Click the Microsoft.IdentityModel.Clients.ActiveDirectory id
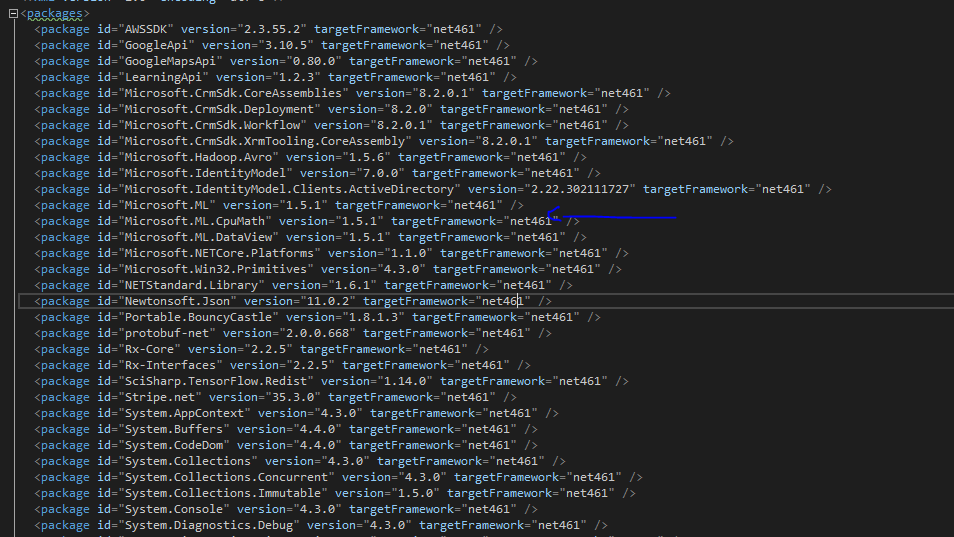954x537 pixels. click(x=289, y=189)
